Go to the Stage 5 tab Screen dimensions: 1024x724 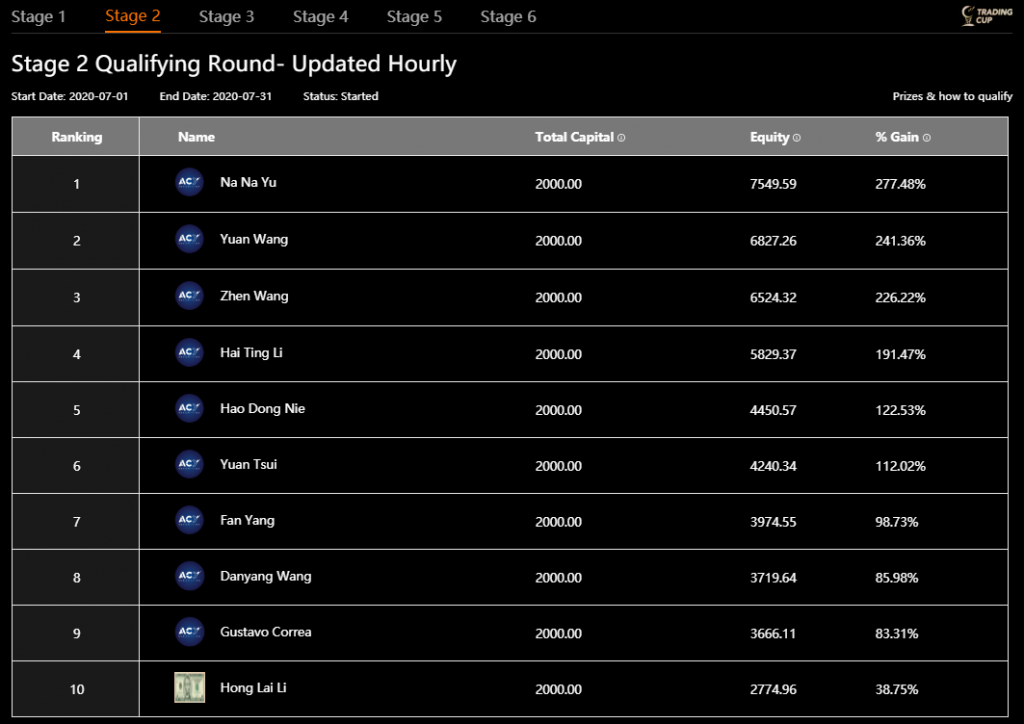(x=414, y=17)
